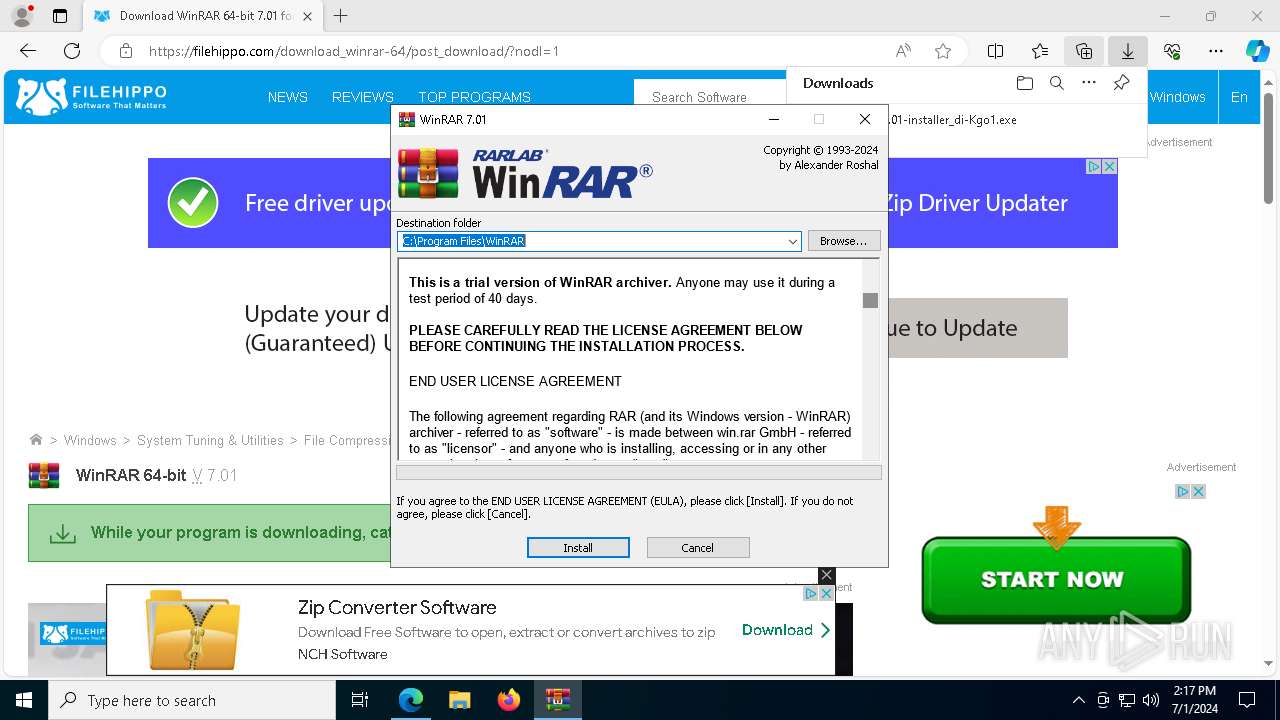This screenshot has width=1280, height=720.
Task: Open notification center icon
Action: (1247, 700)
